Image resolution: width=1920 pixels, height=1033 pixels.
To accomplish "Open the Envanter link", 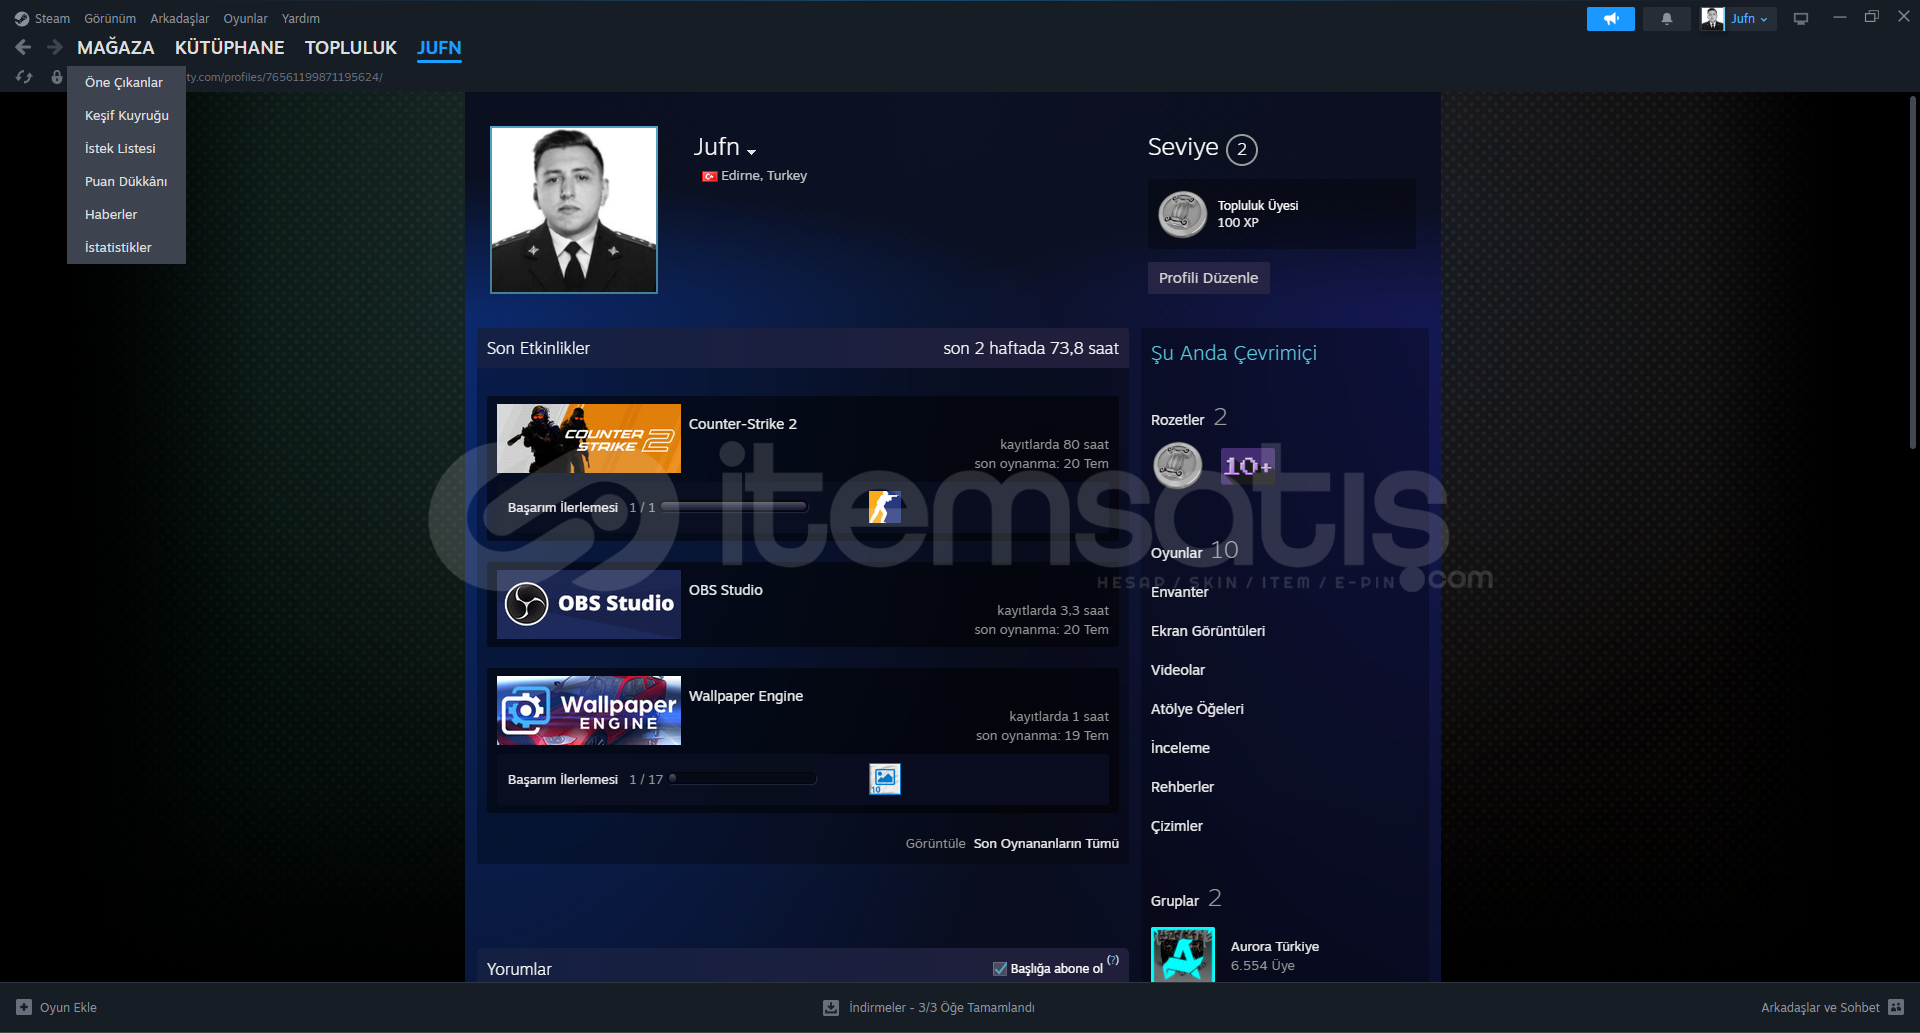I will point(1179,592).
